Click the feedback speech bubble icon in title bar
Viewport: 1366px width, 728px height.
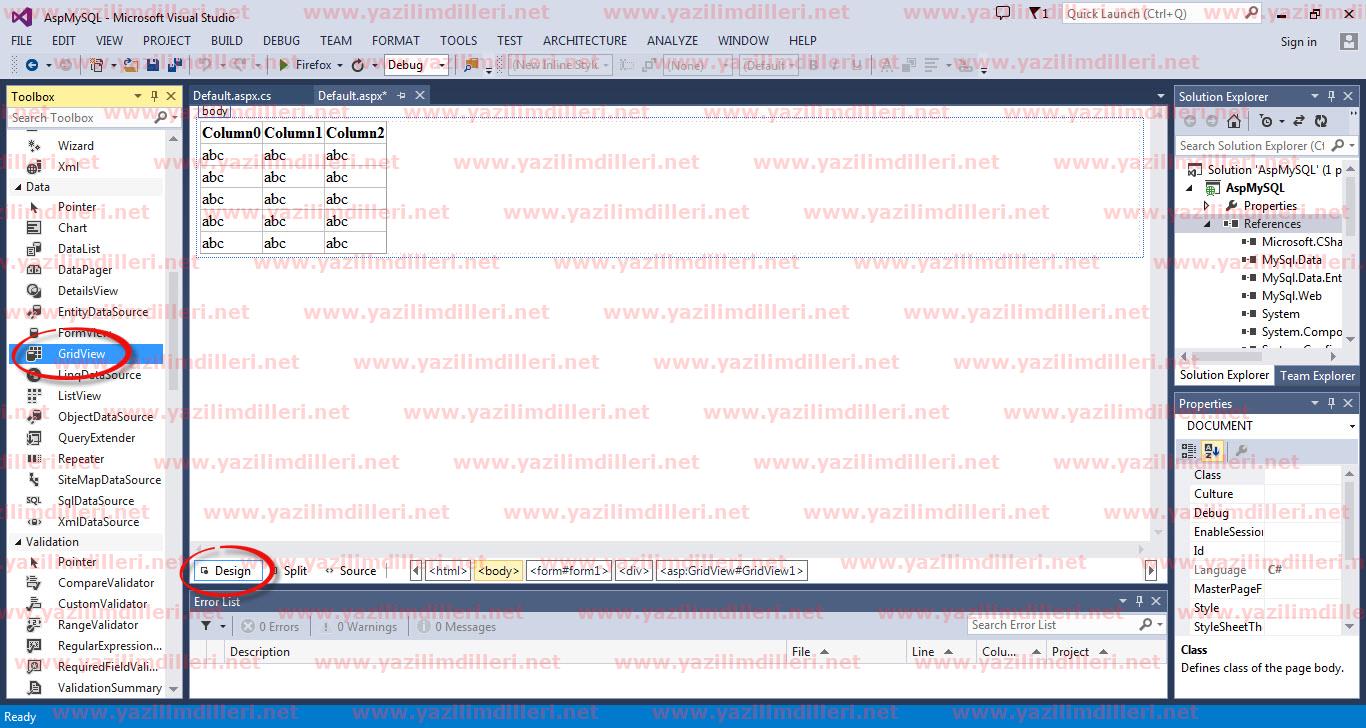[1003, 13]
